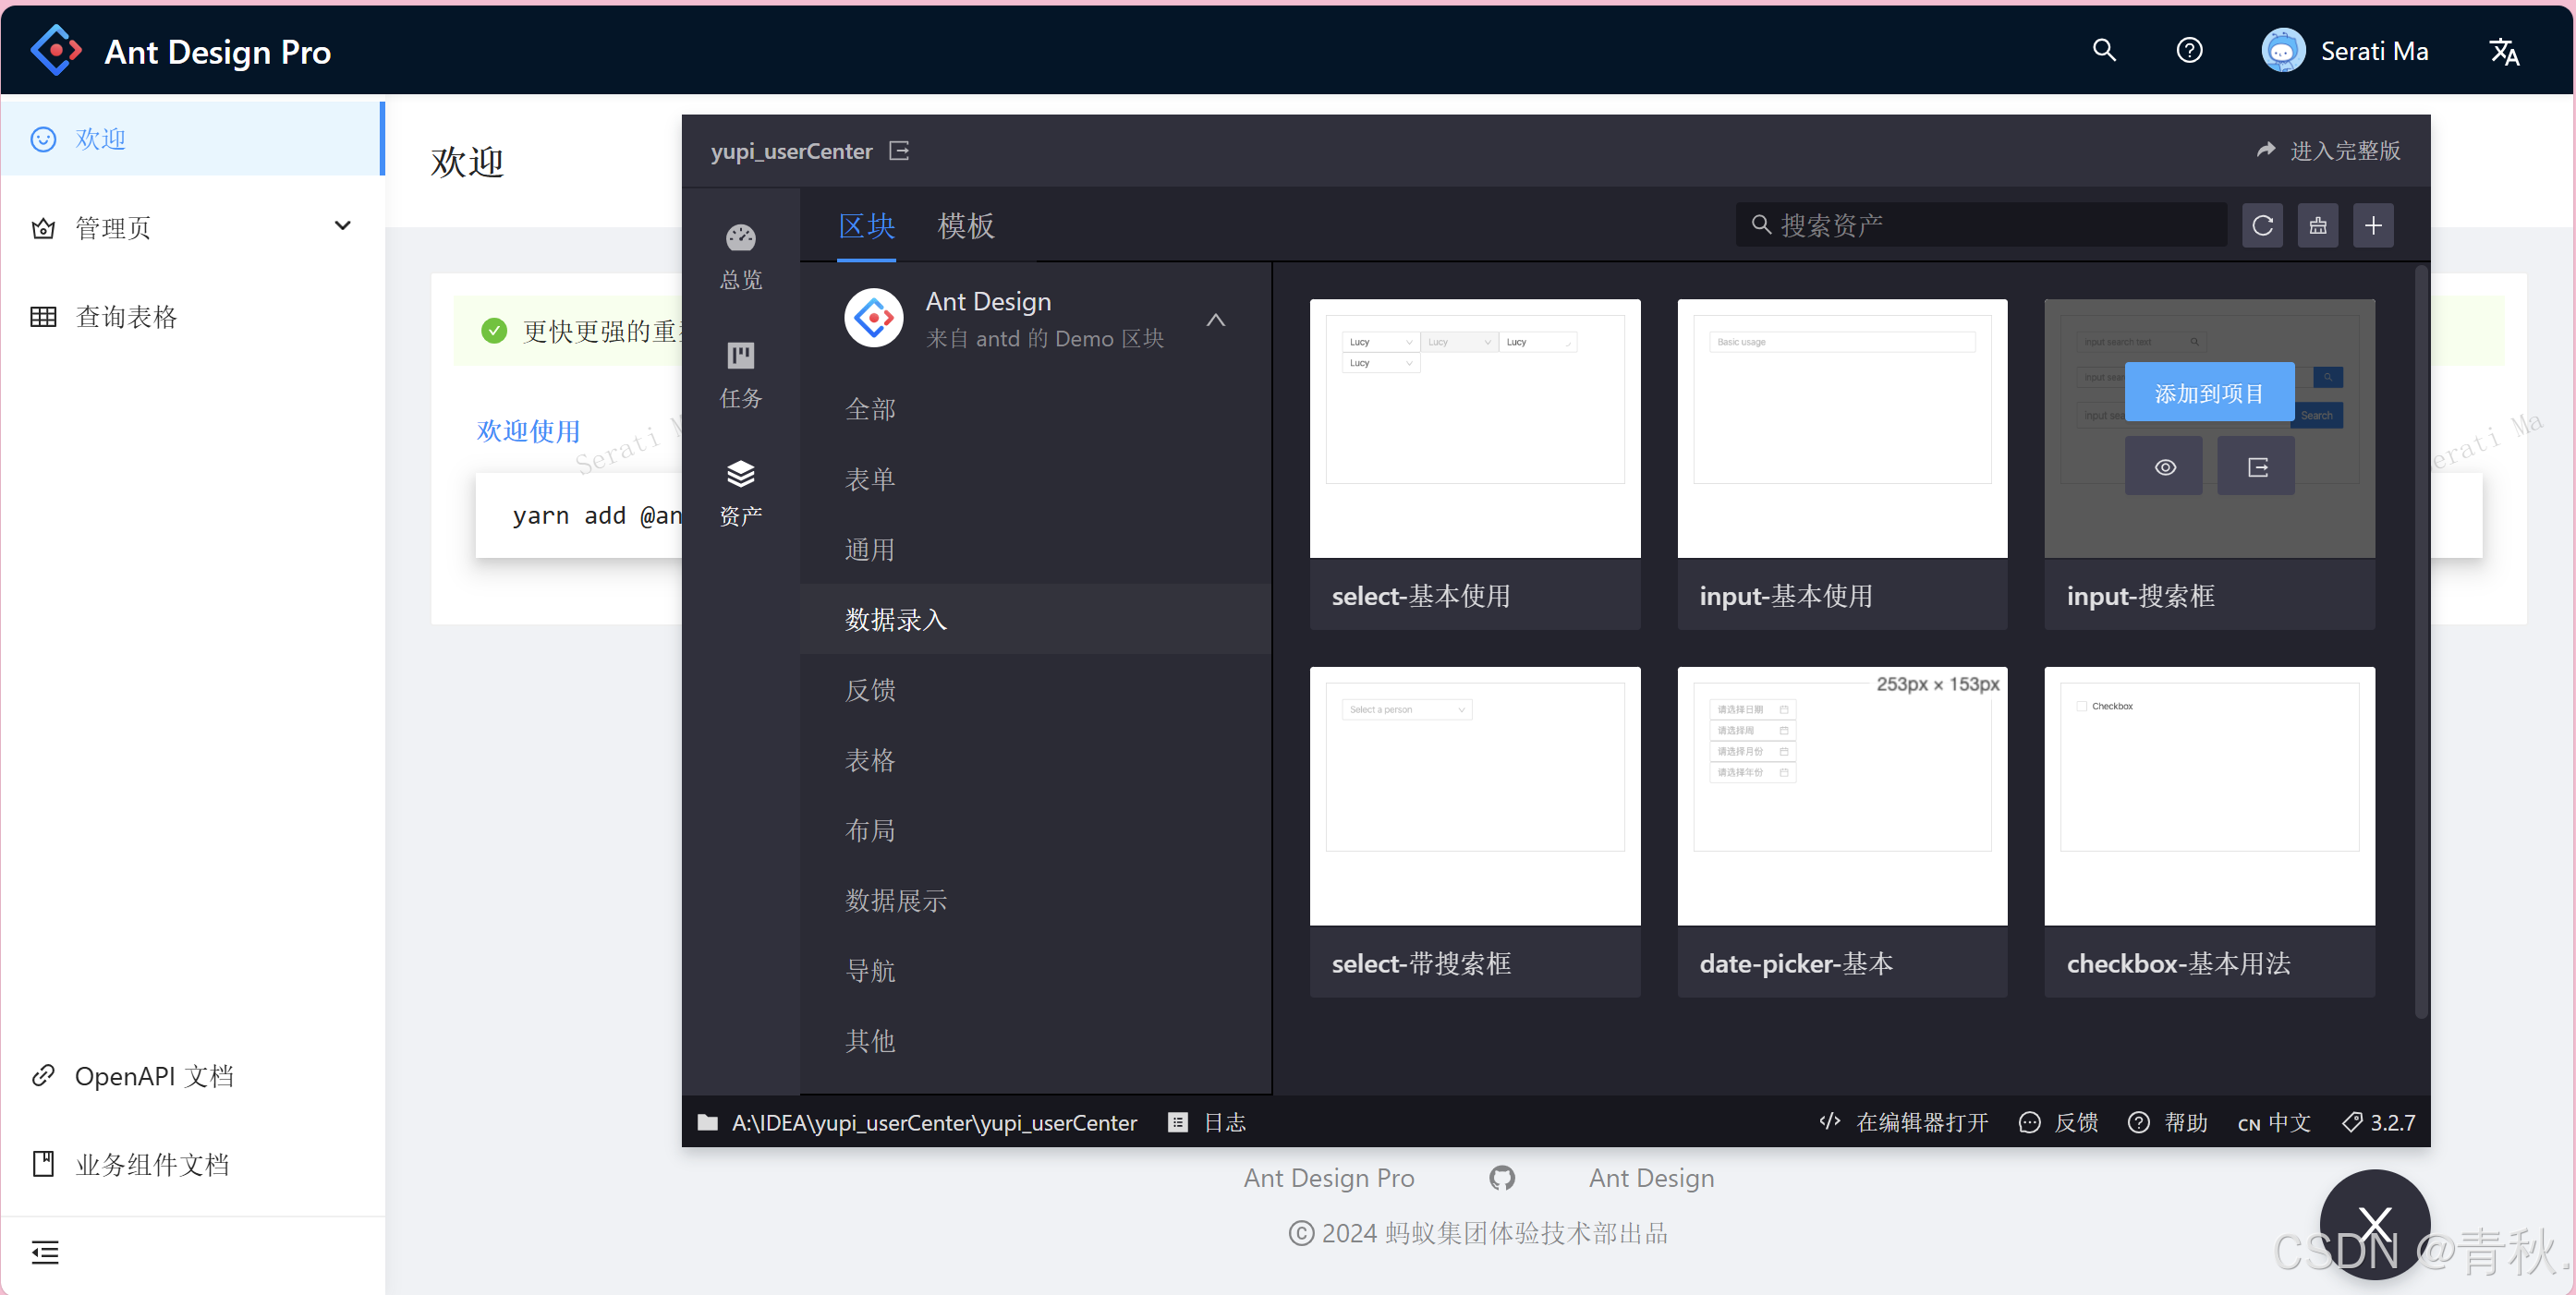Click the eye preview button on input-搜索框
Screen dimensions: 2576x1295
[2164, 467]
